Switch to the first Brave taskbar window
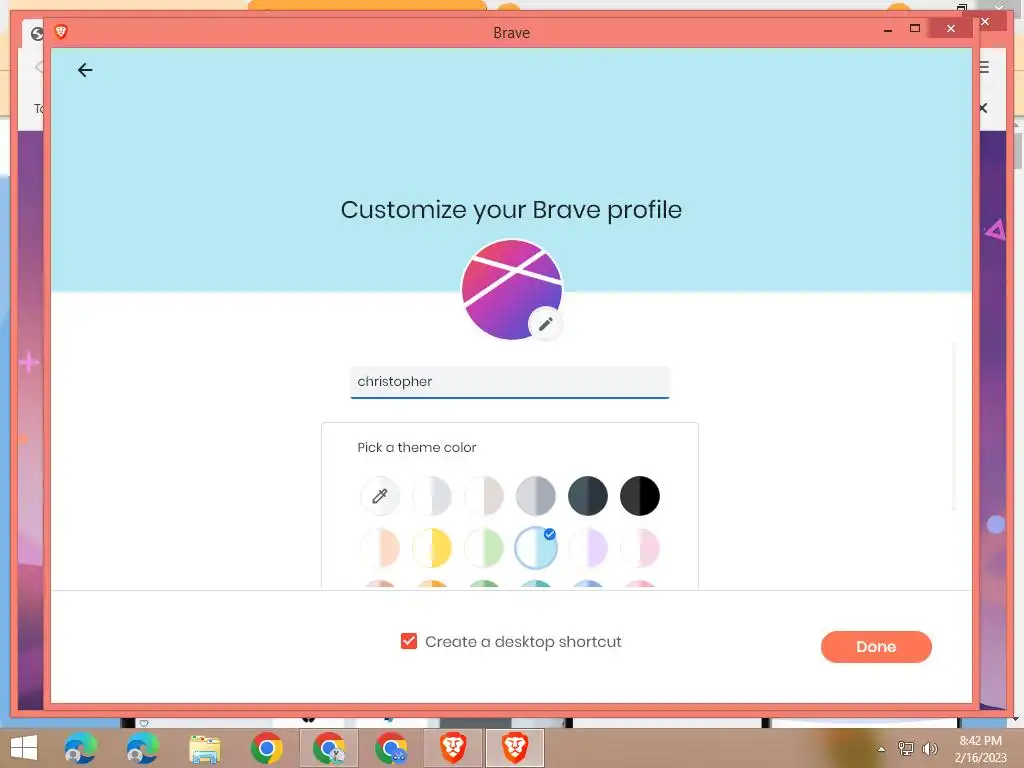Screen dimensions: 1024x768 point(453,748)
